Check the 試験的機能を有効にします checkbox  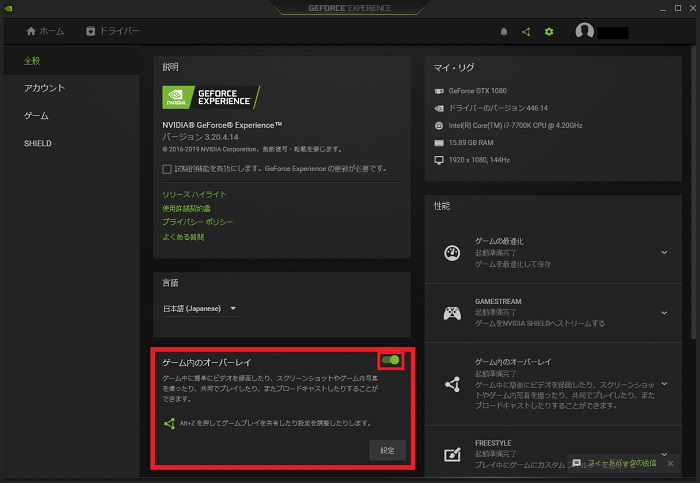point(167,169)
